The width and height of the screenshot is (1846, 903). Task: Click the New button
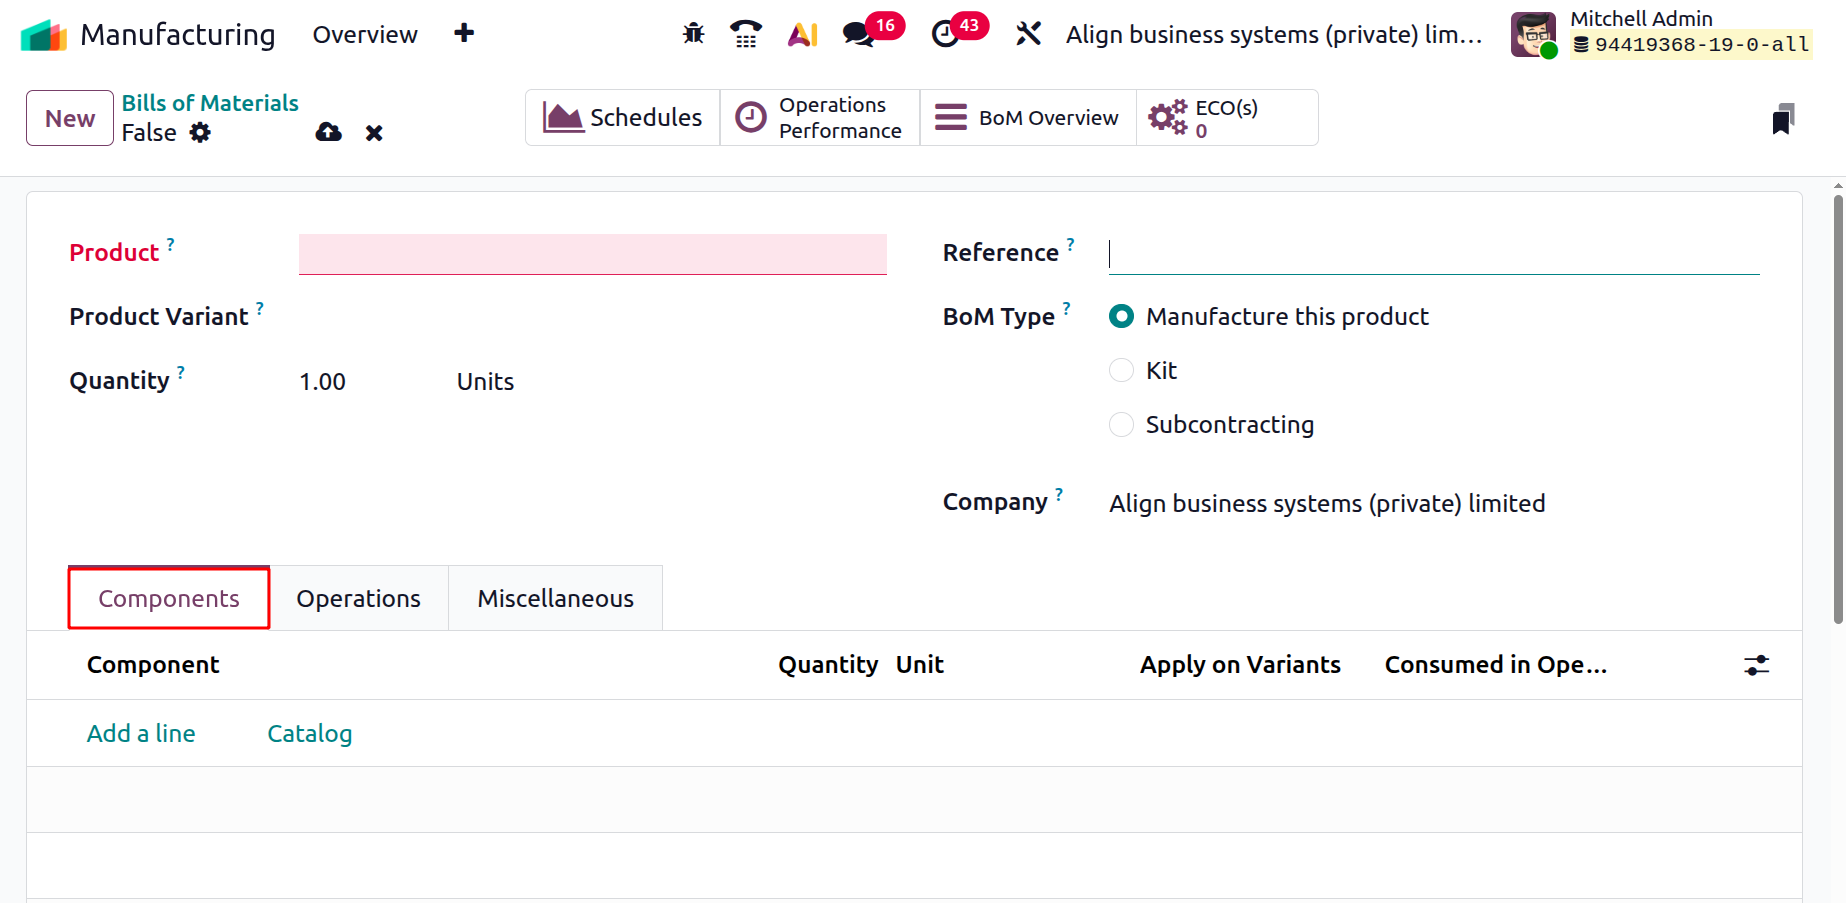(70, 118)
